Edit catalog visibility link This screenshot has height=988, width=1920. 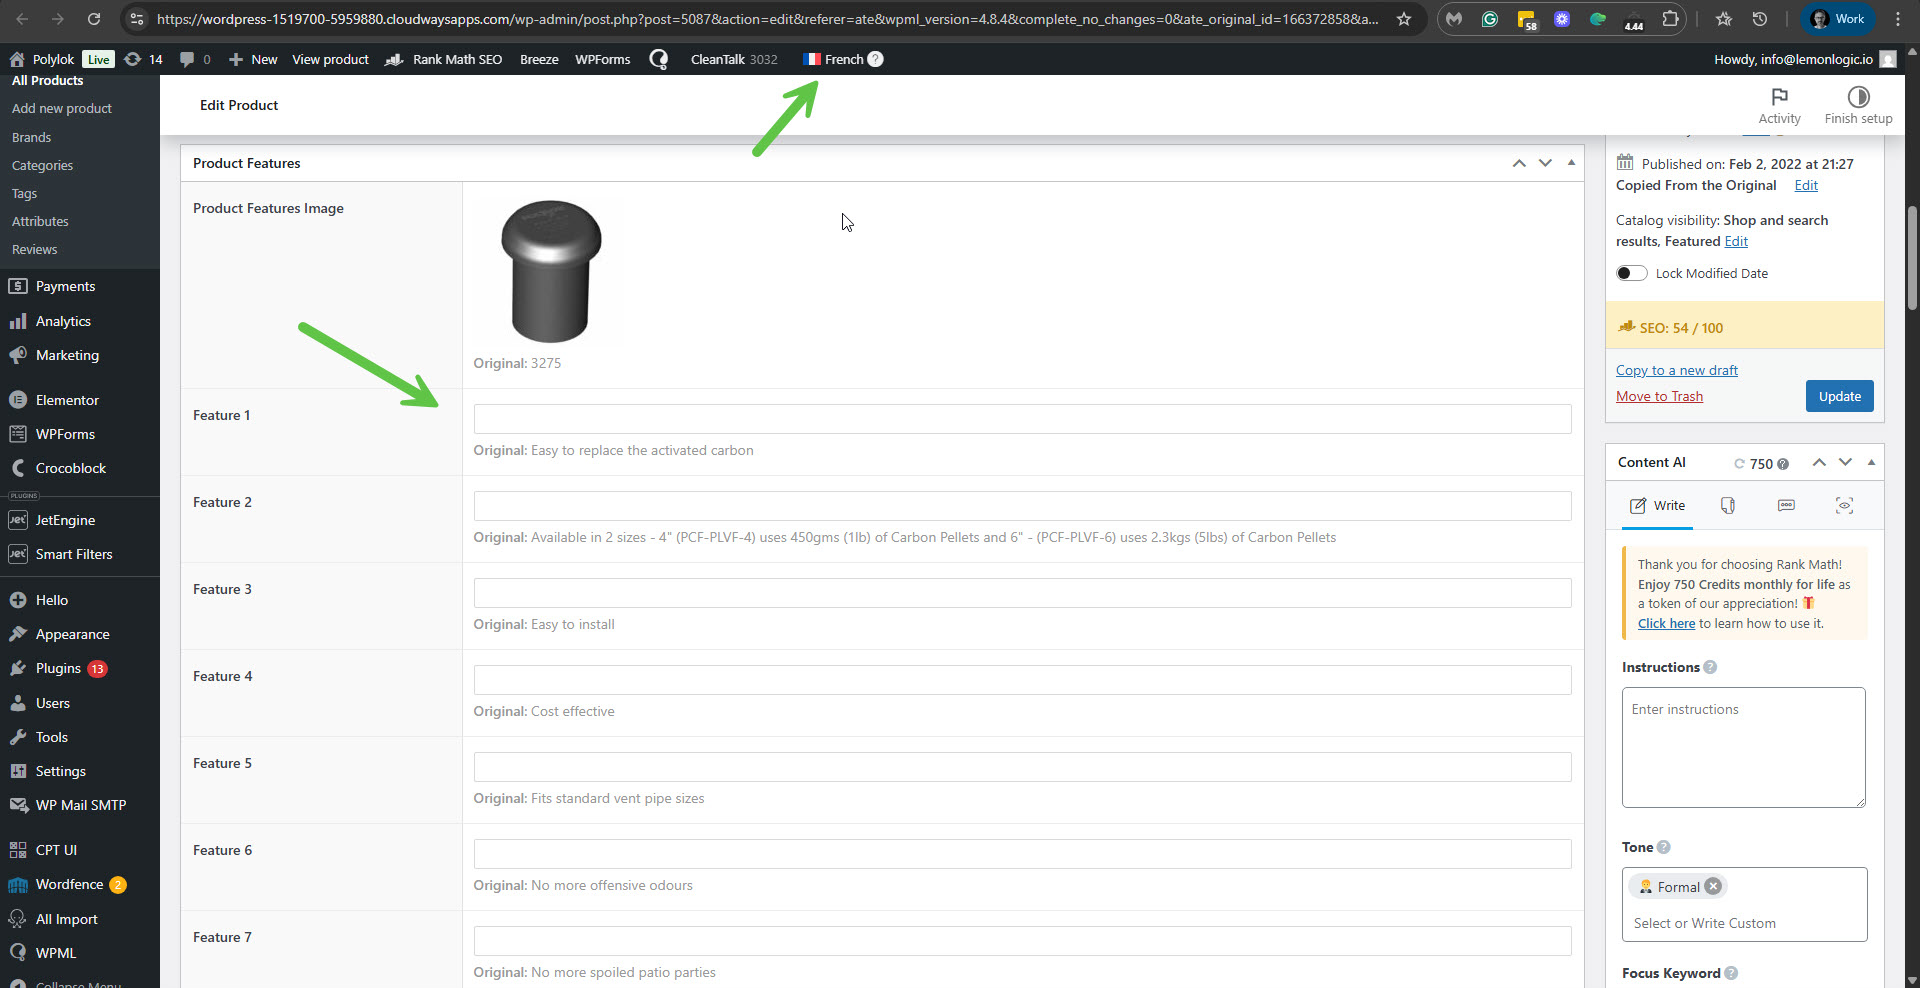pyautogui.click(x=1736, y=241)
